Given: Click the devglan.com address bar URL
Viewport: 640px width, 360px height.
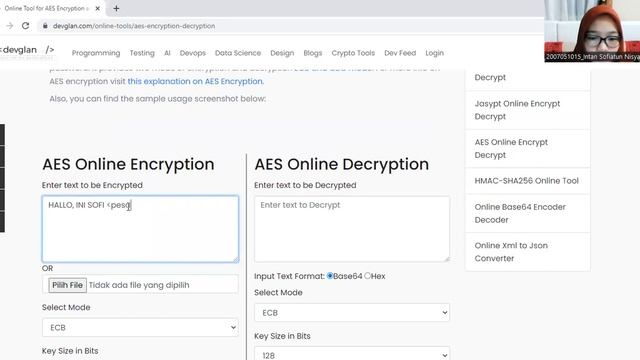Looking at the screenshot, I should (134, 26).
